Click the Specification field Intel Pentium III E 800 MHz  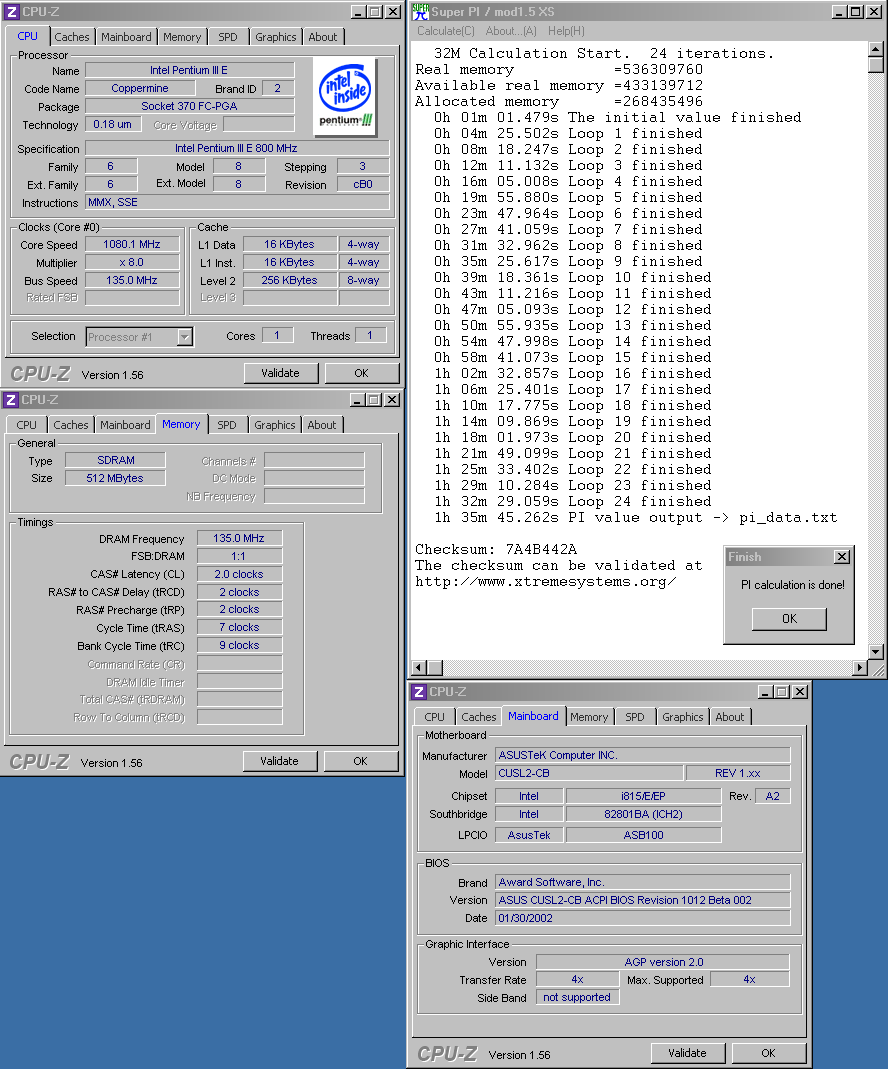pos(236,148)
